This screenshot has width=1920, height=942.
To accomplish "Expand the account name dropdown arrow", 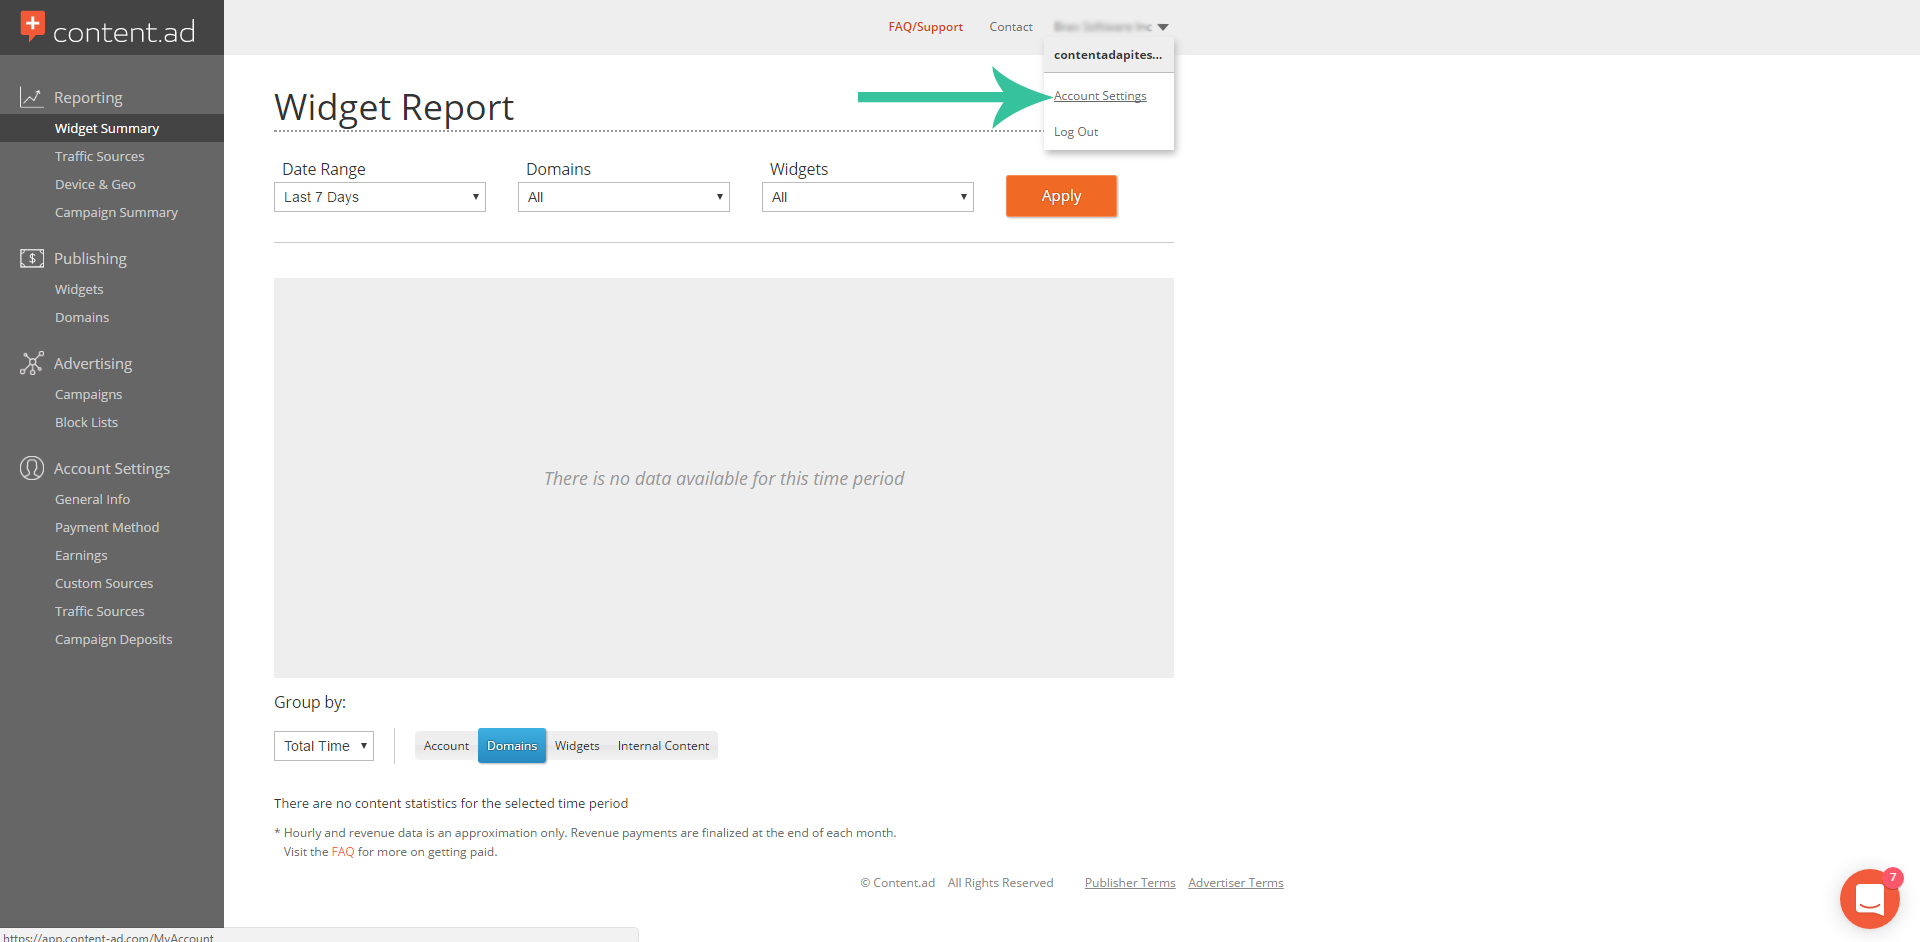I will coord(1163,27).
